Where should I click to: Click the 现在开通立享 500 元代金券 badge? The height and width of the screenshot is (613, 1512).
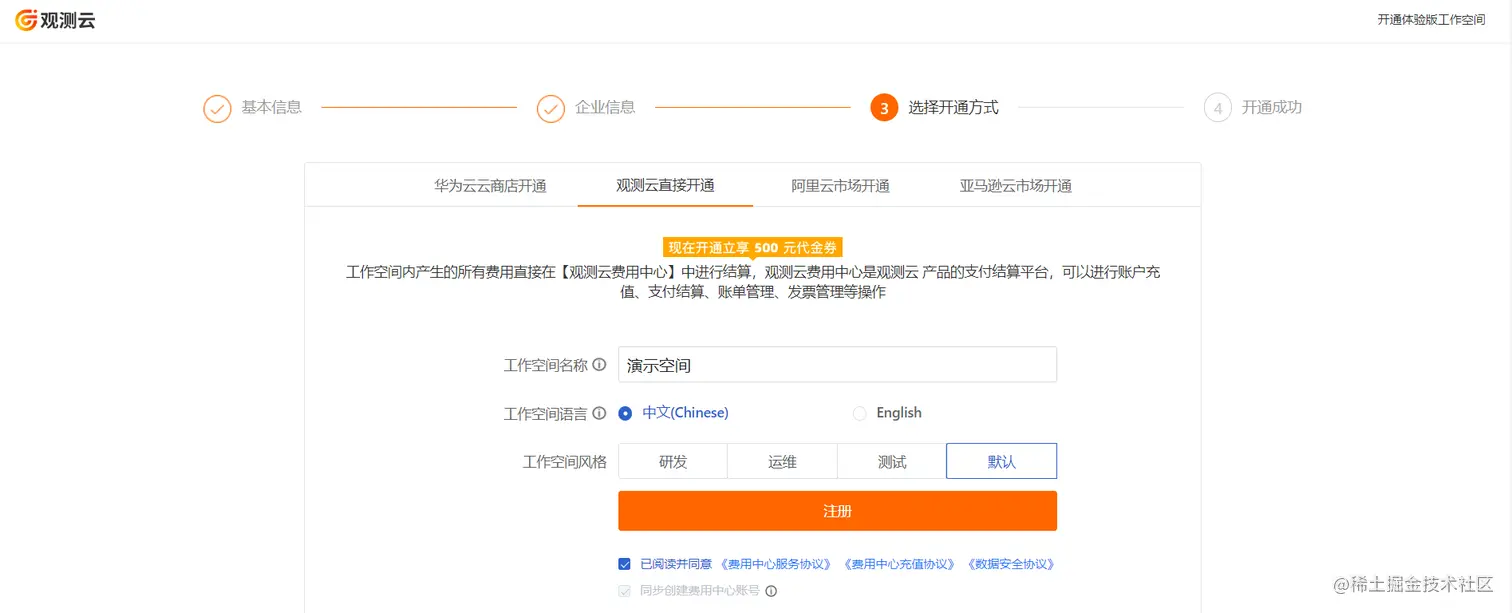(753, 248)
